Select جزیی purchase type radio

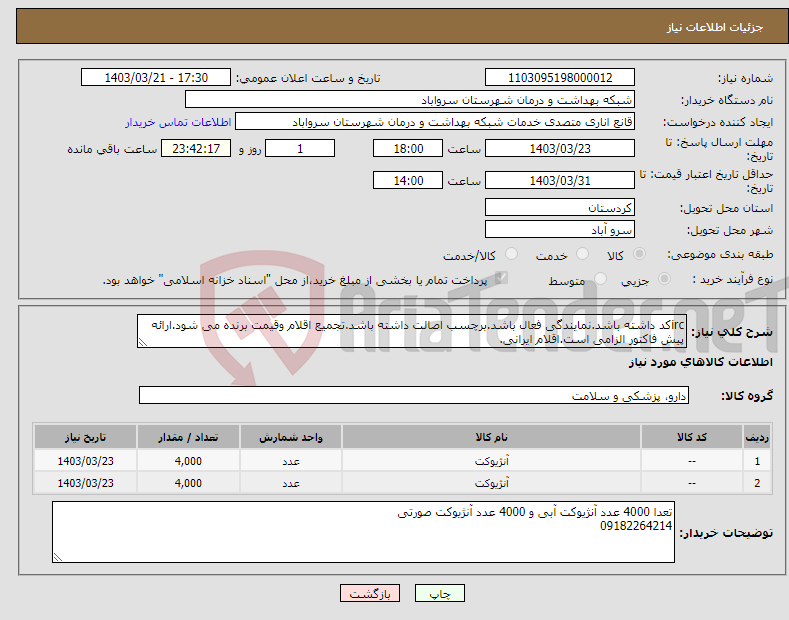pos(664,278)
